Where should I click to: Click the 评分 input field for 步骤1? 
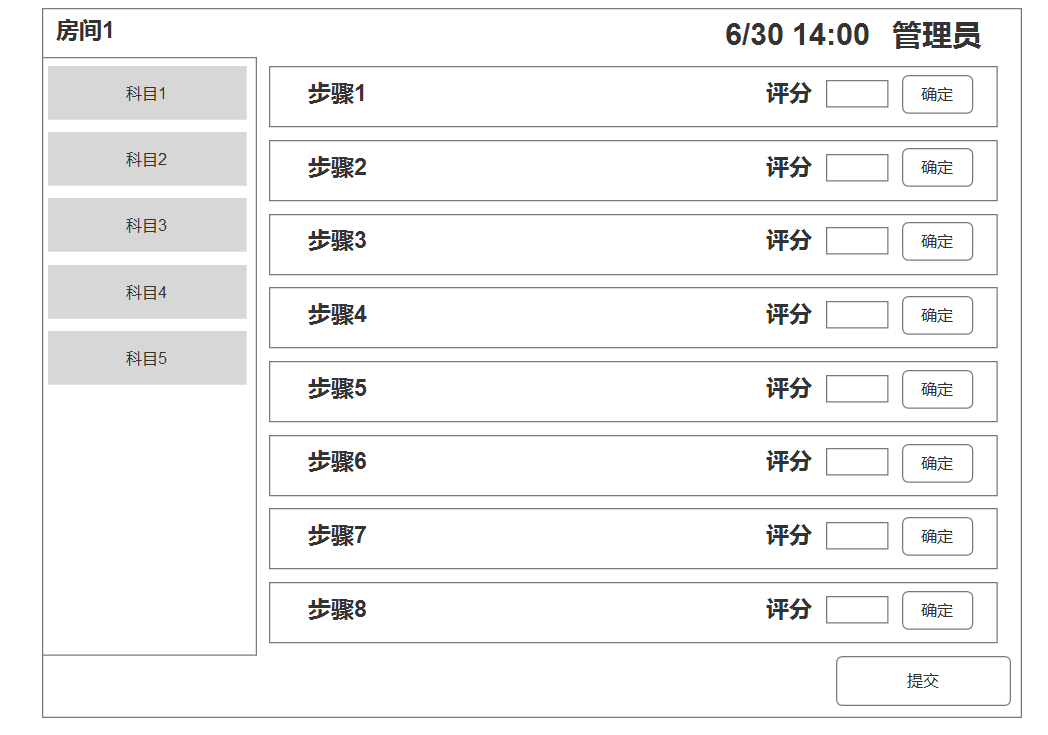click(x=857, y=94)
